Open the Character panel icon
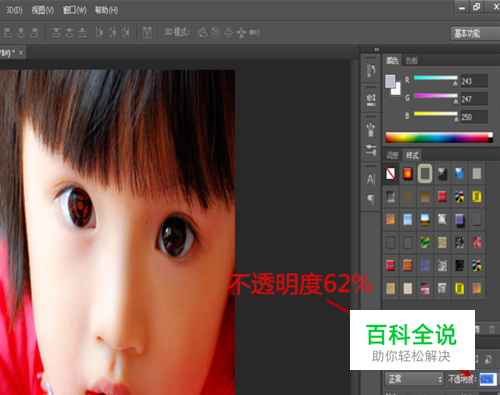The width and height of the screenshot is (500, 395). click(371, 179)
